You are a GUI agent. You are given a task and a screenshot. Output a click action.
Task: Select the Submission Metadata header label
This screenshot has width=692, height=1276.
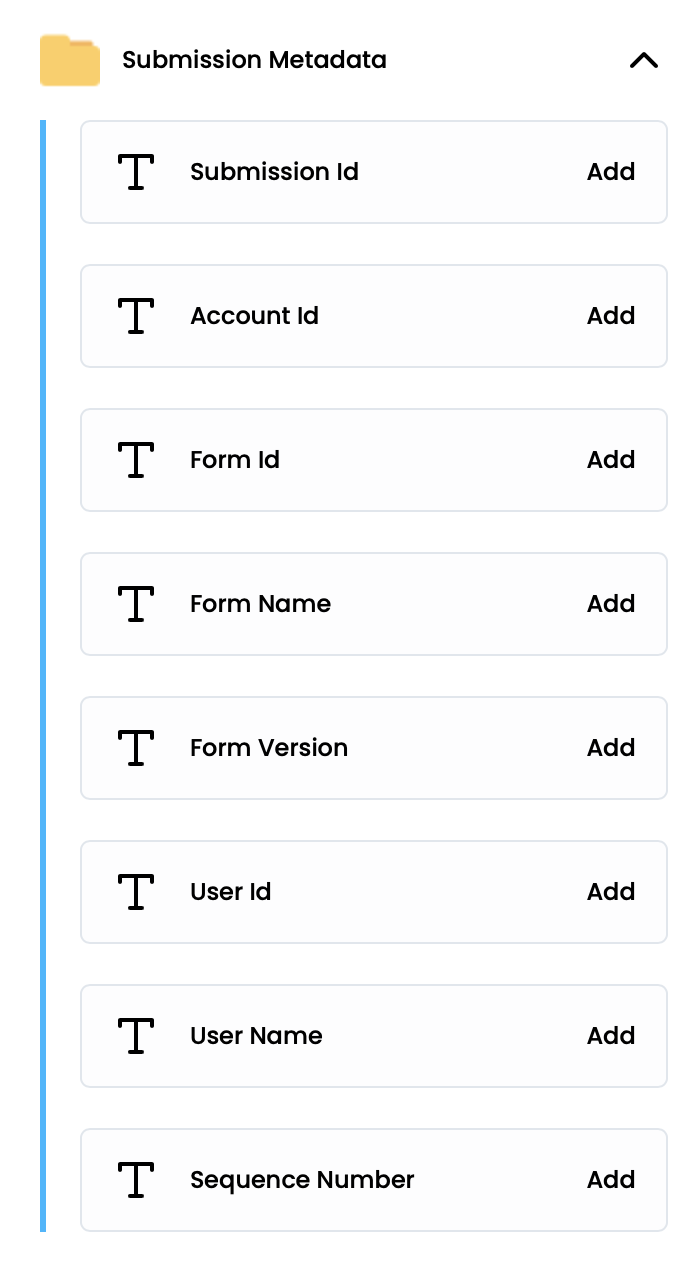[254, 60]
